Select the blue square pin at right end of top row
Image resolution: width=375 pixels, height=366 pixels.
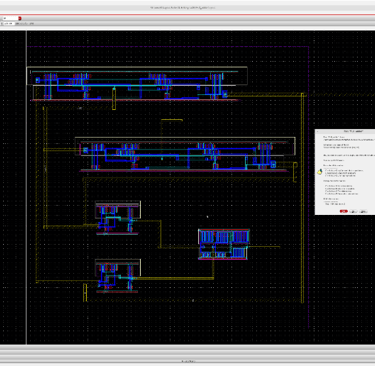click(x=225, y=94)
